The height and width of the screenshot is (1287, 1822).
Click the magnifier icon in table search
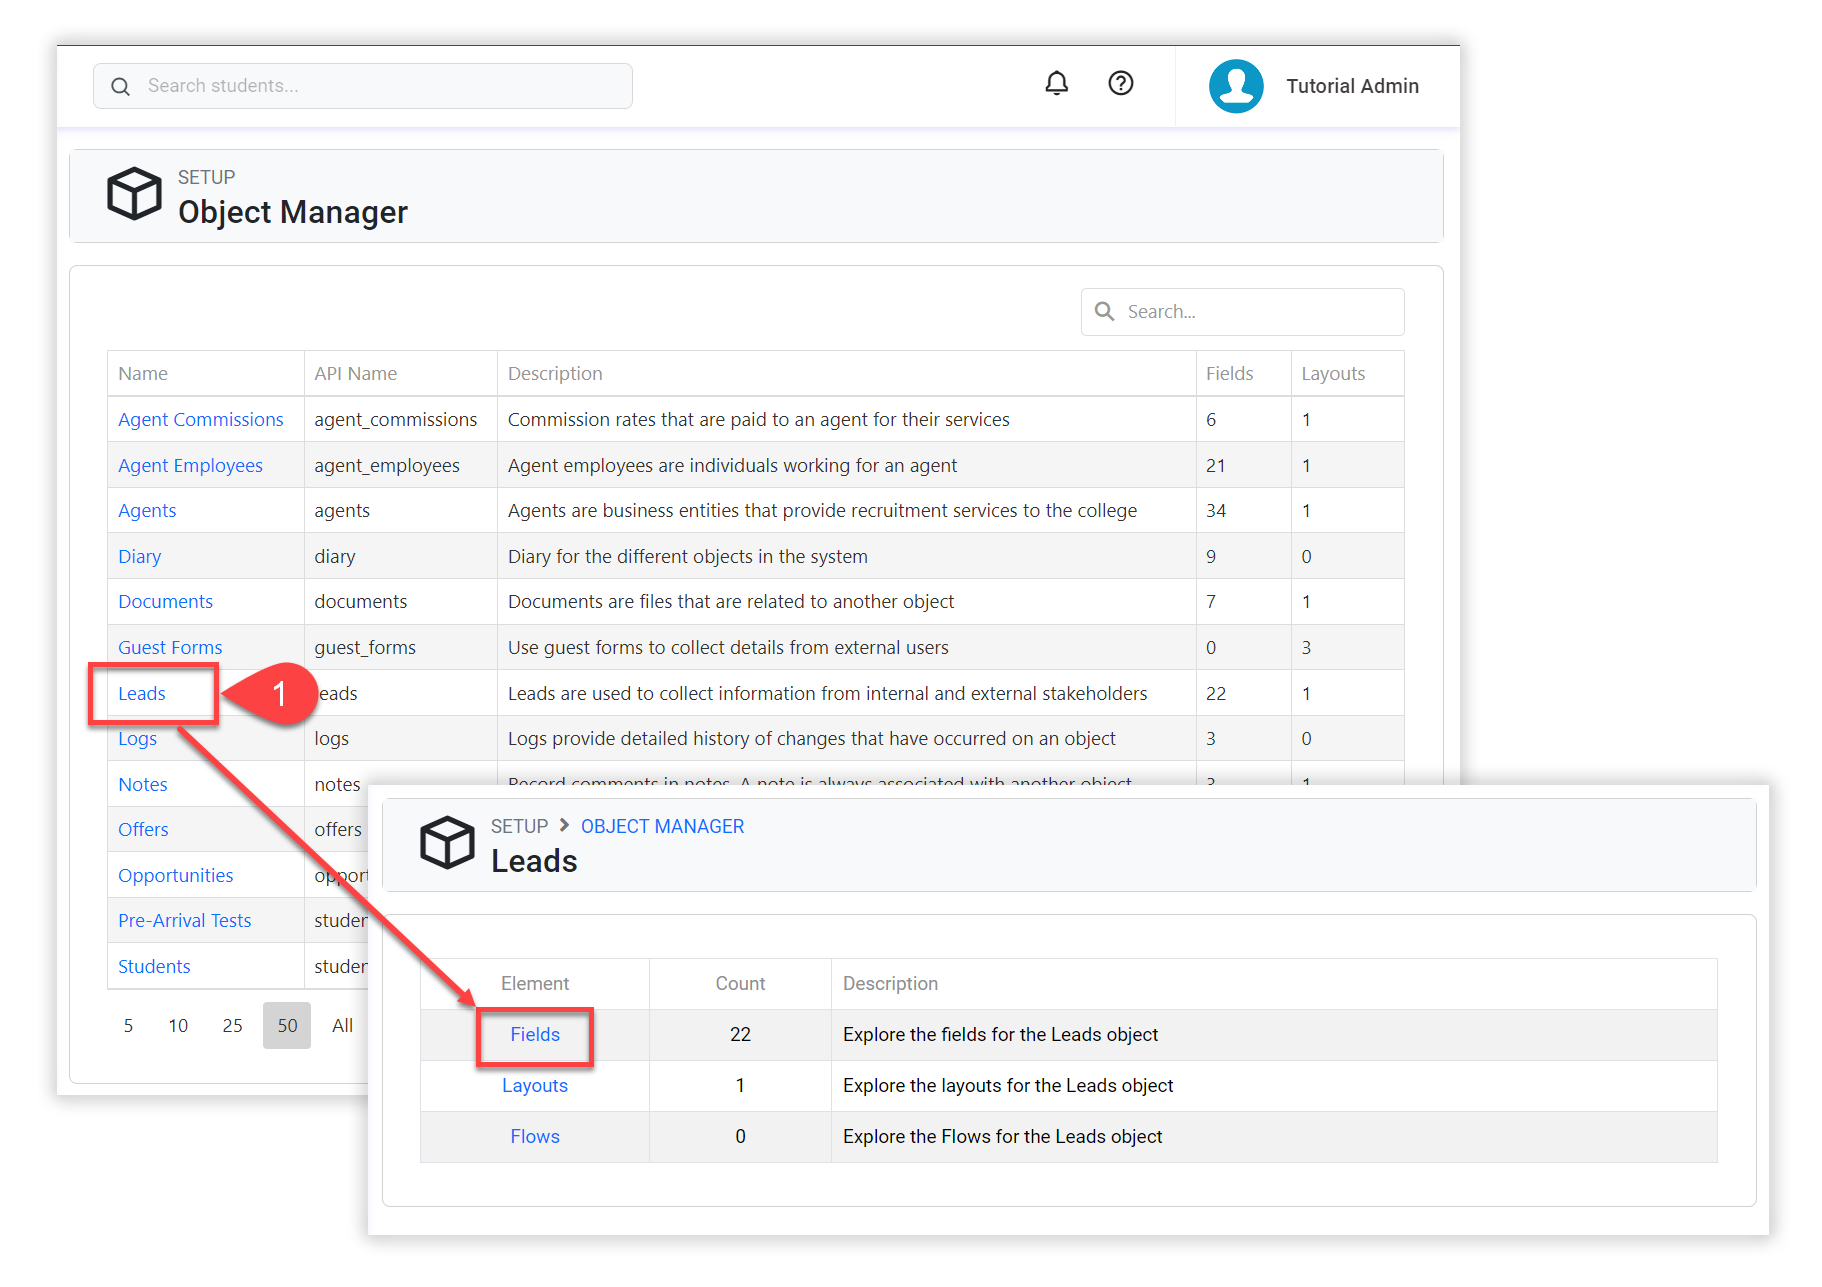pos(1104,312)
